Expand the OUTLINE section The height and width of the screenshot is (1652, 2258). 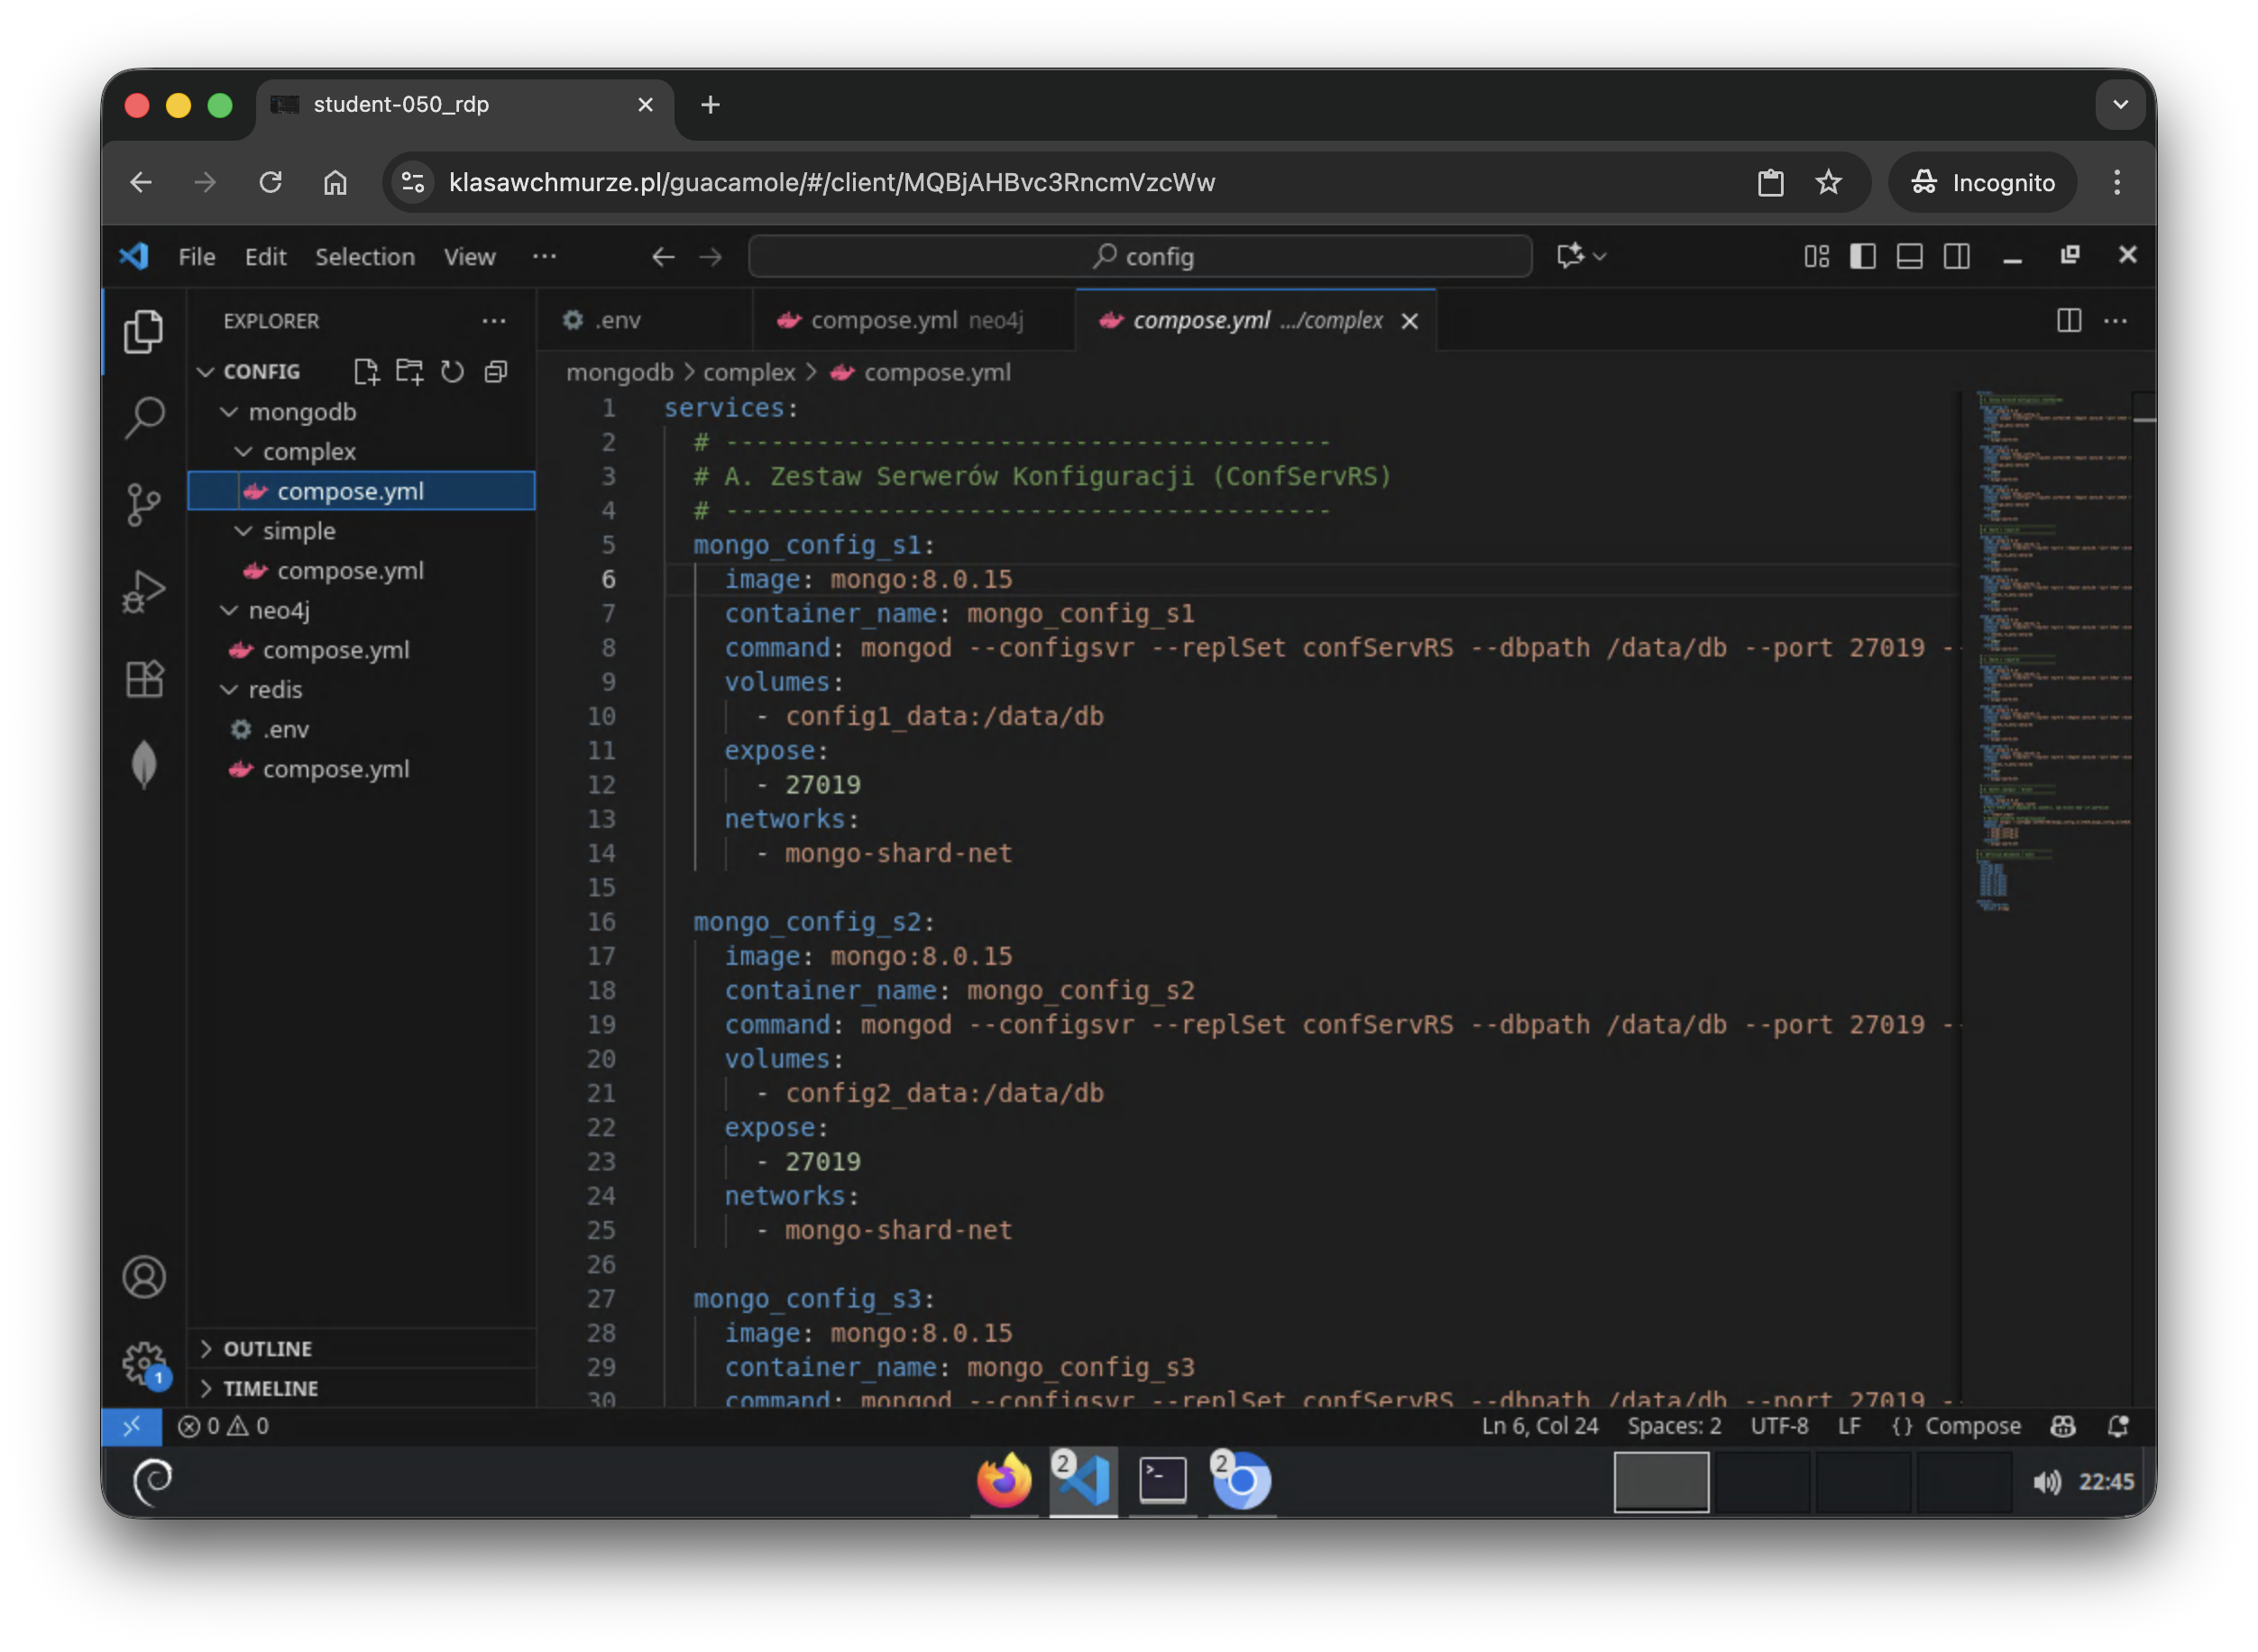267,1348
